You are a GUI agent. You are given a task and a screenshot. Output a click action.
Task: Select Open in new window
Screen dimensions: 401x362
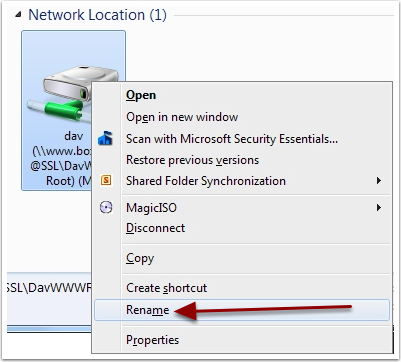[182, 117]
